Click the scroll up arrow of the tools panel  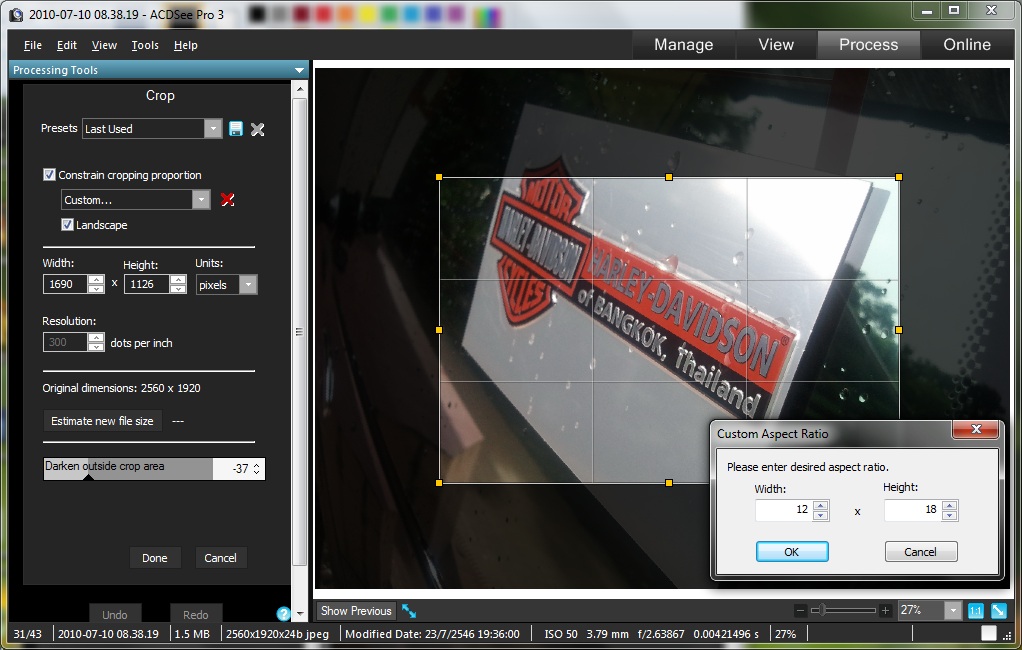click(300, 89)
